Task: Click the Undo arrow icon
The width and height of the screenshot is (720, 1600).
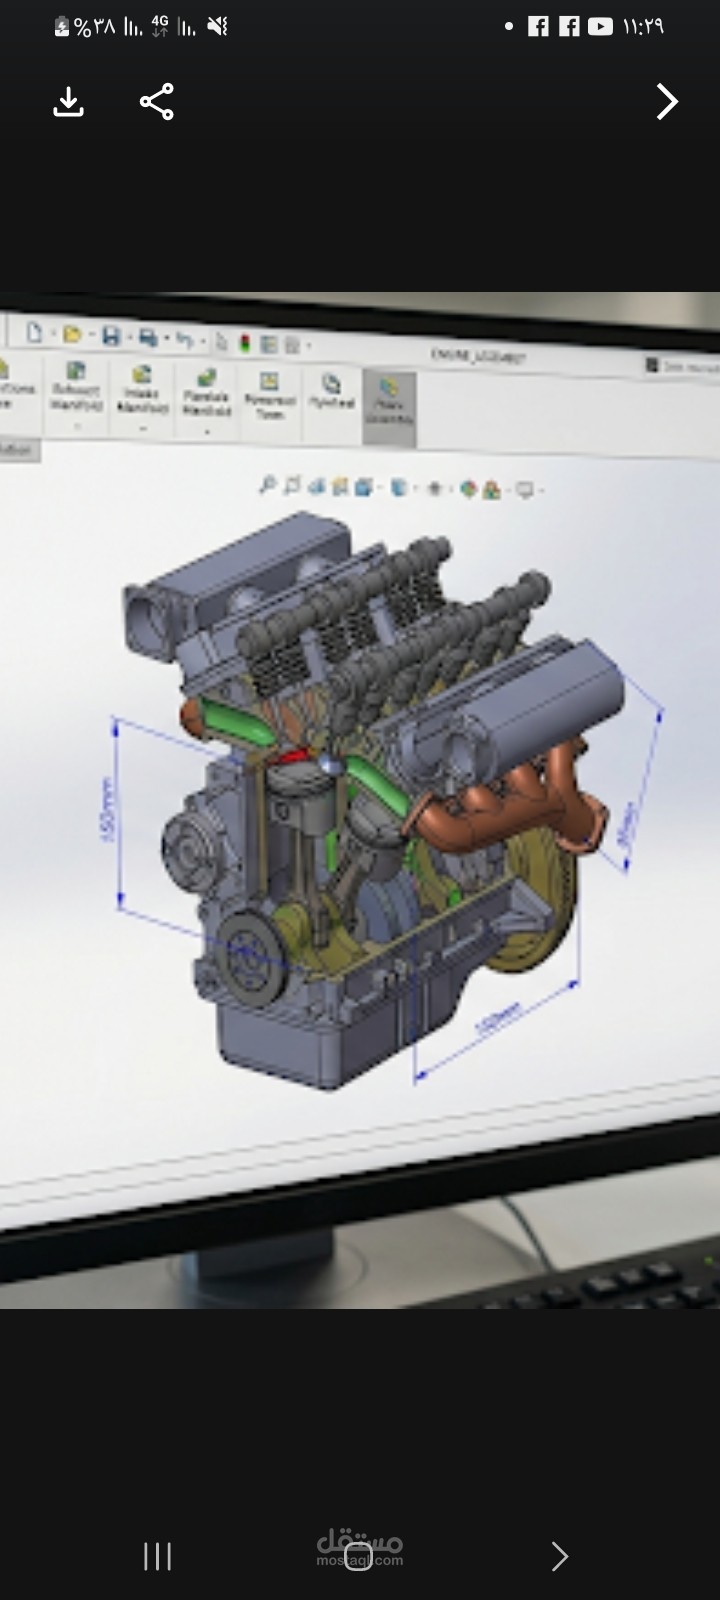Action: coord(183,339)
